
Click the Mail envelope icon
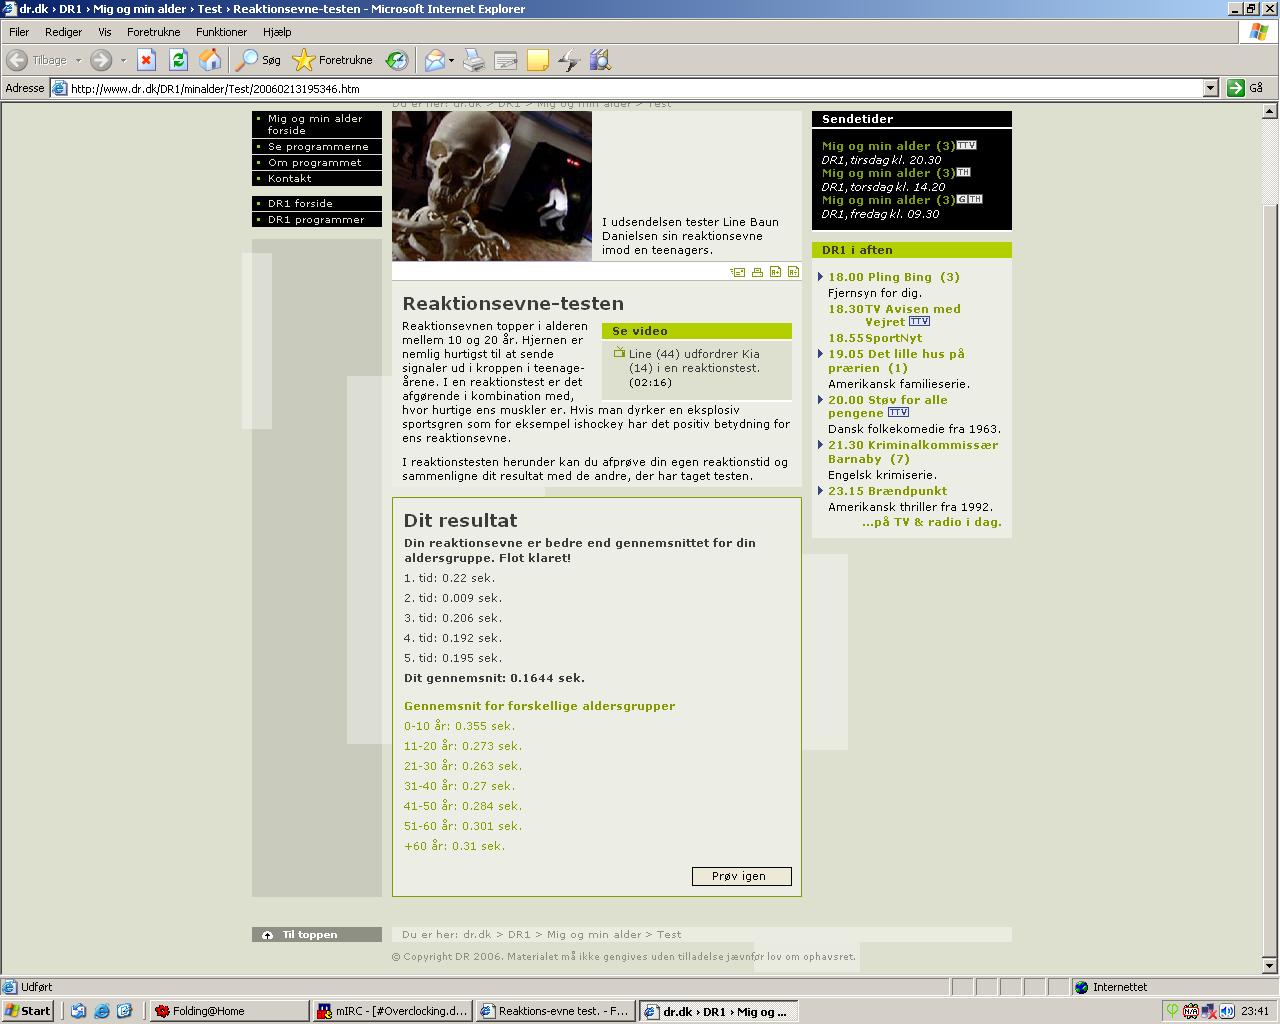pyautogui.click(x=434, y=60)
